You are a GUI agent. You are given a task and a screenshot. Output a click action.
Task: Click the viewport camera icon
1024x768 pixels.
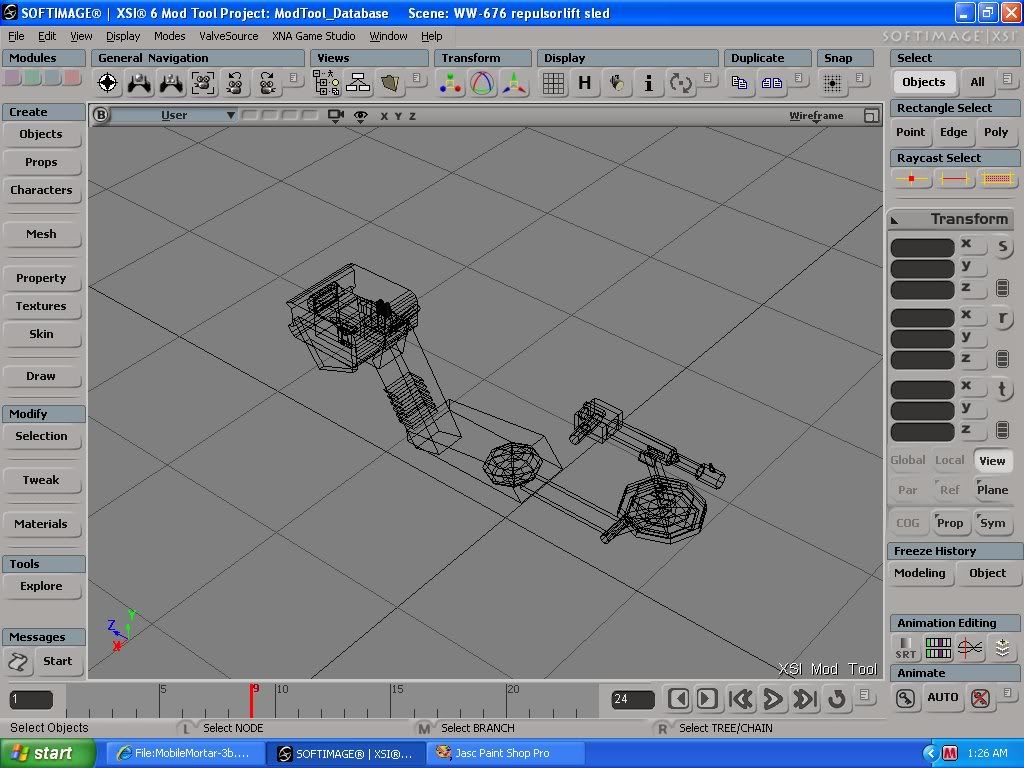pos(336,116)
